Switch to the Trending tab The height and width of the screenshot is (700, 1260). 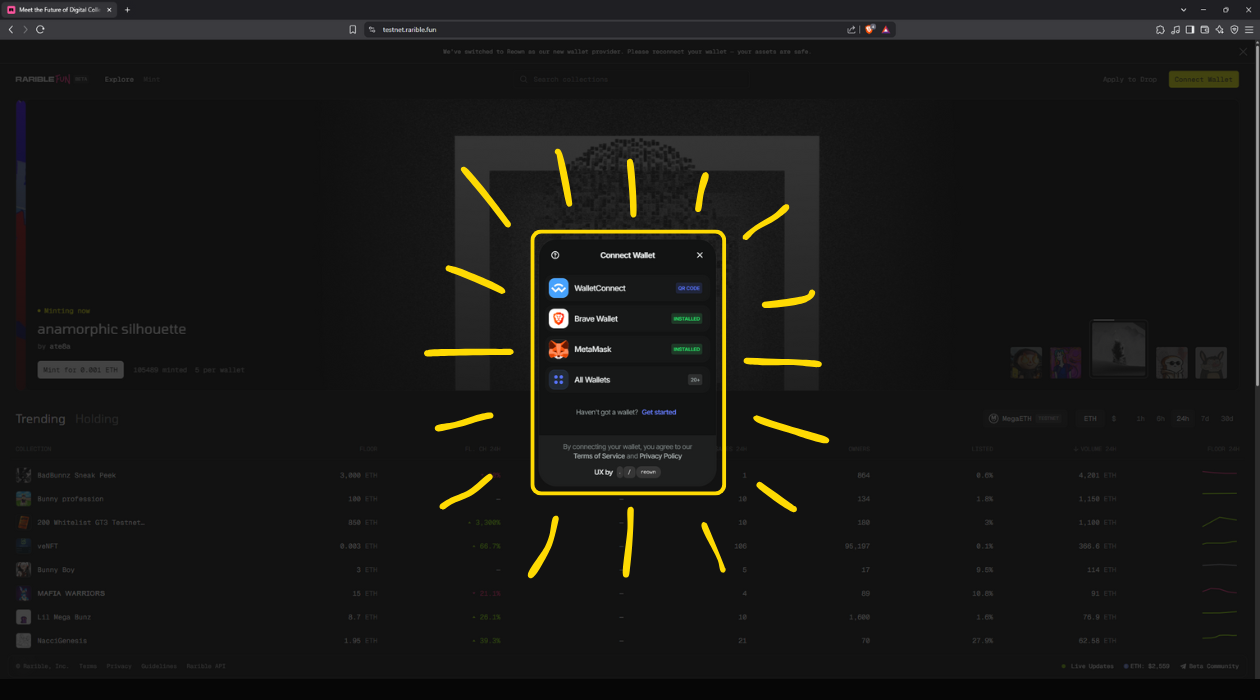[40, 419]
